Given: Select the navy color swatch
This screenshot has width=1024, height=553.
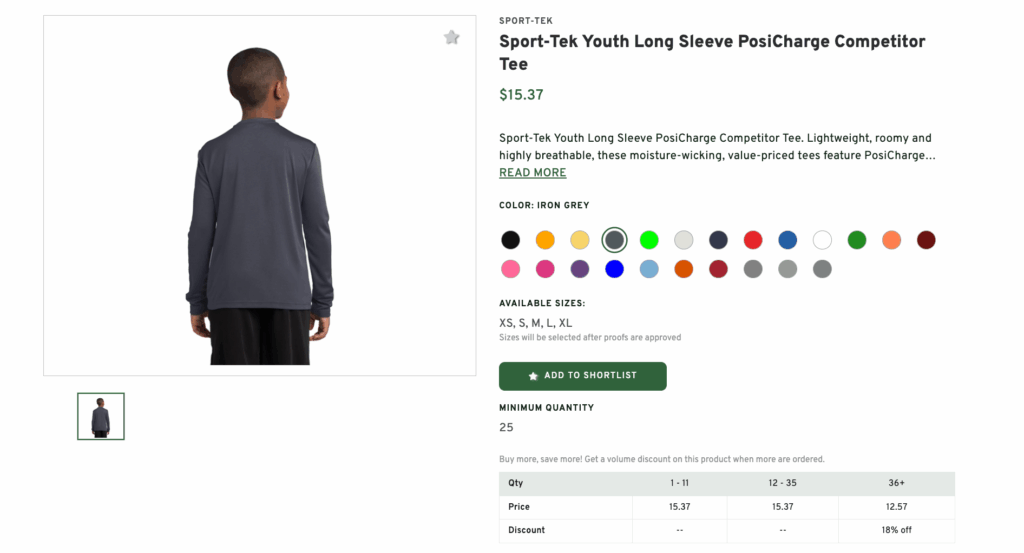Looking at the screenshot, I should point(718,240).
